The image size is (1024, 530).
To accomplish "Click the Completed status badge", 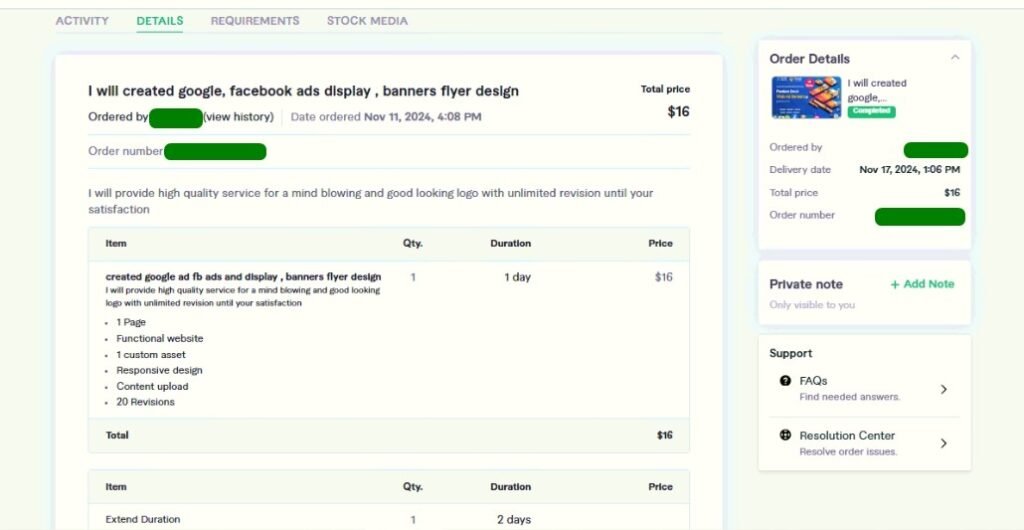I will pos(871,111).
